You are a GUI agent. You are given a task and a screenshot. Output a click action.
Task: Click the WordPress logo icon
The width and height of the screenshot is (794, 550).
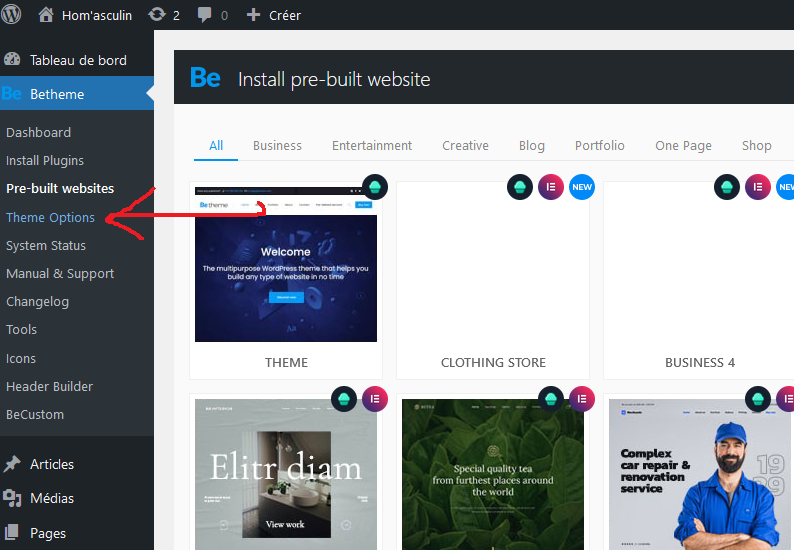click(11, 14)
